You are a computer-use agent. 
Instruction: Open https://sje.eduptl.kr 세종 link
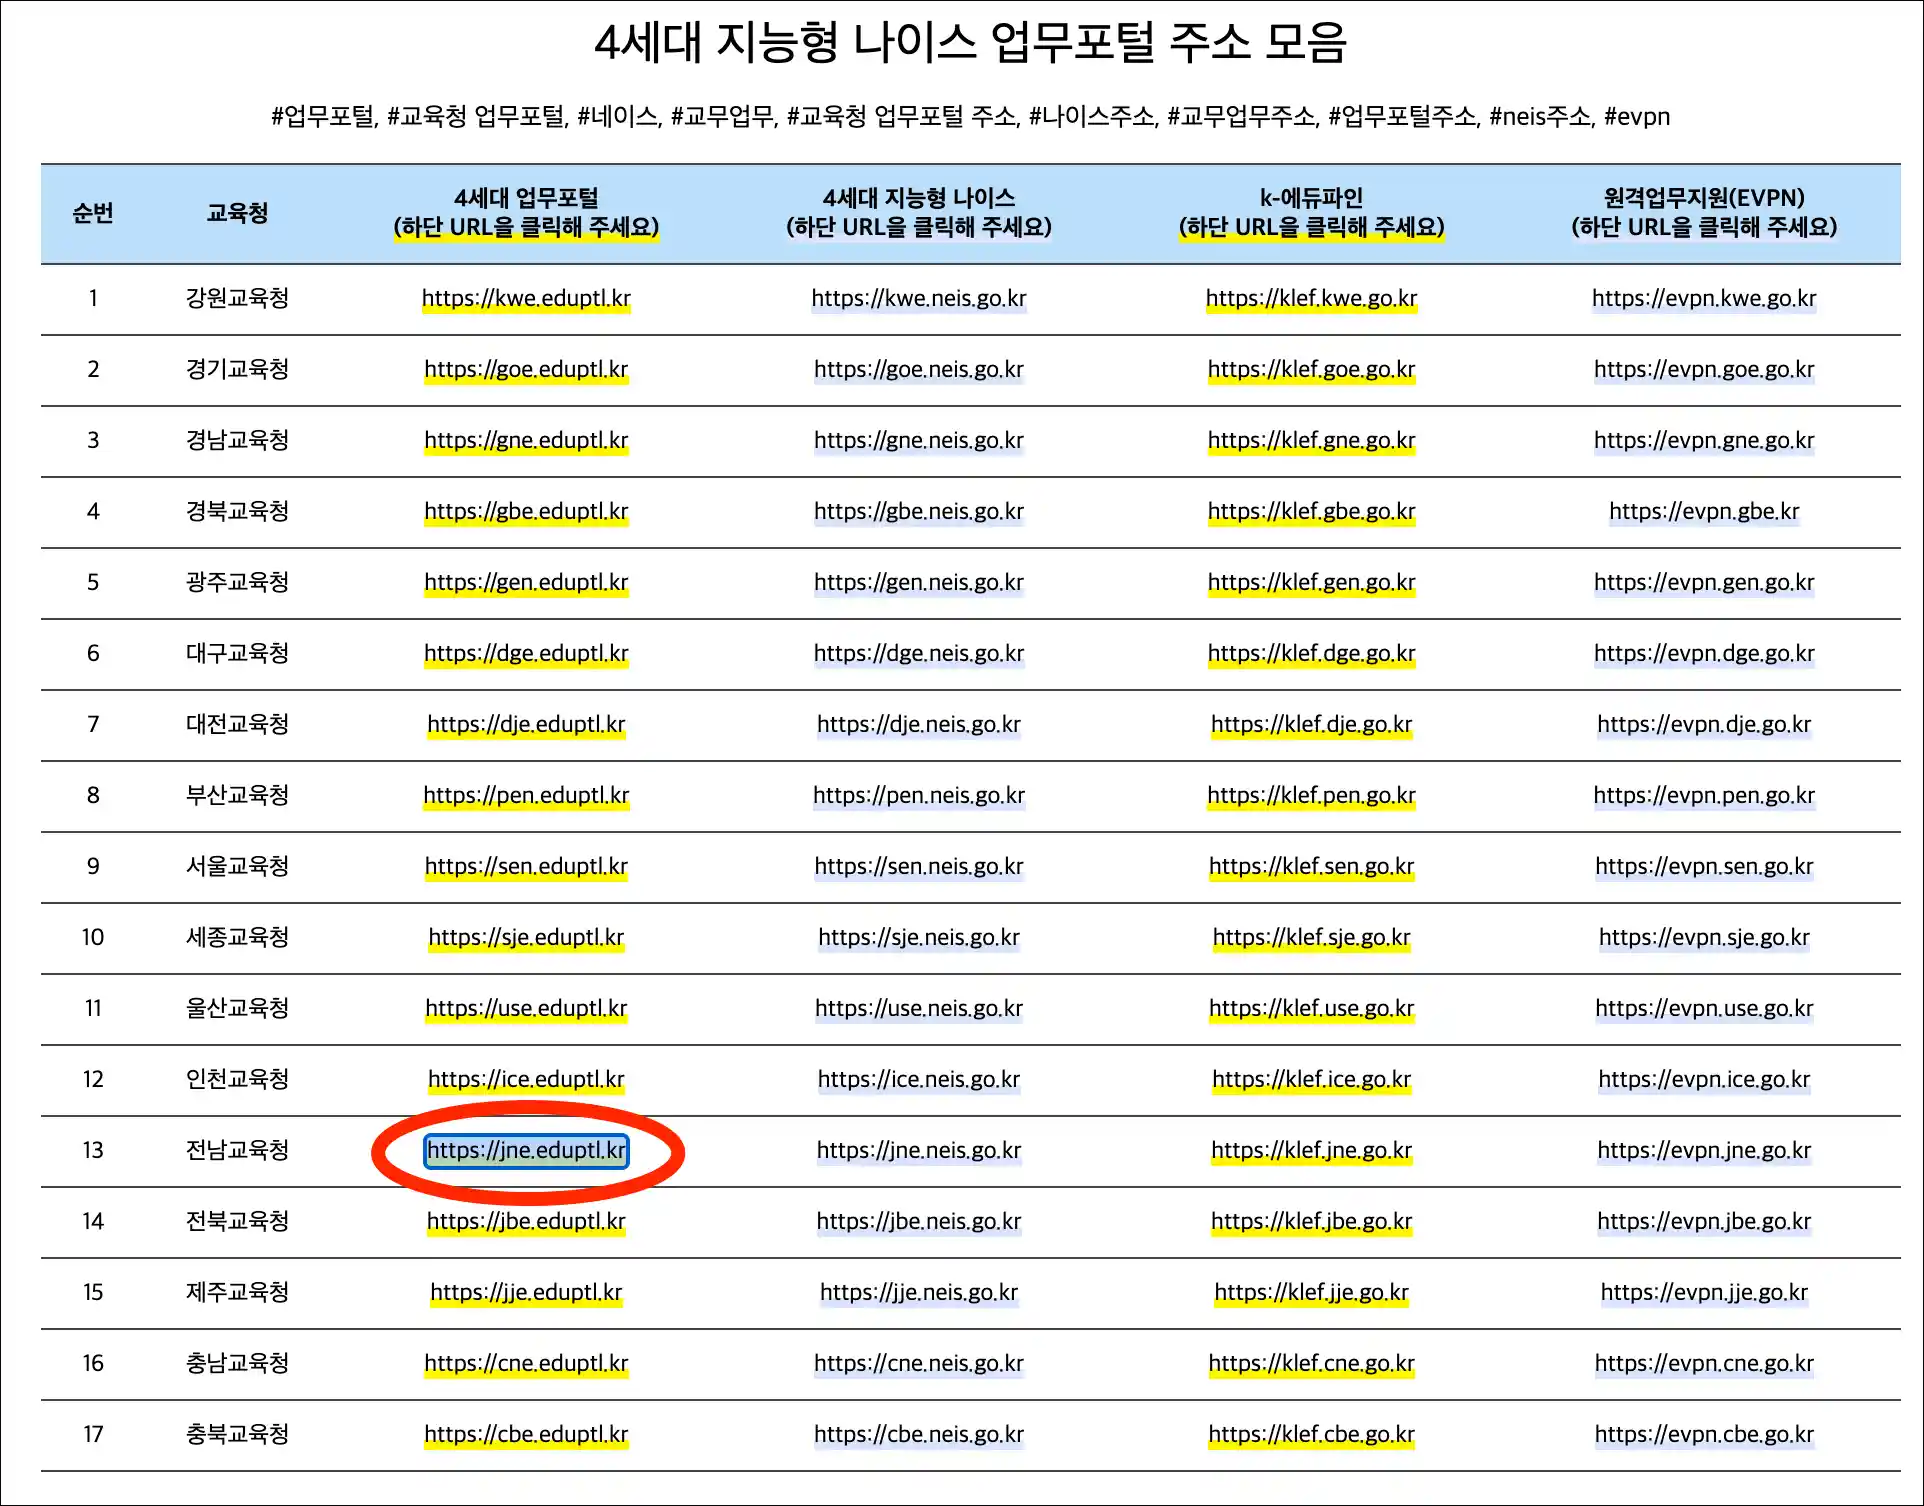click(526, 937)
